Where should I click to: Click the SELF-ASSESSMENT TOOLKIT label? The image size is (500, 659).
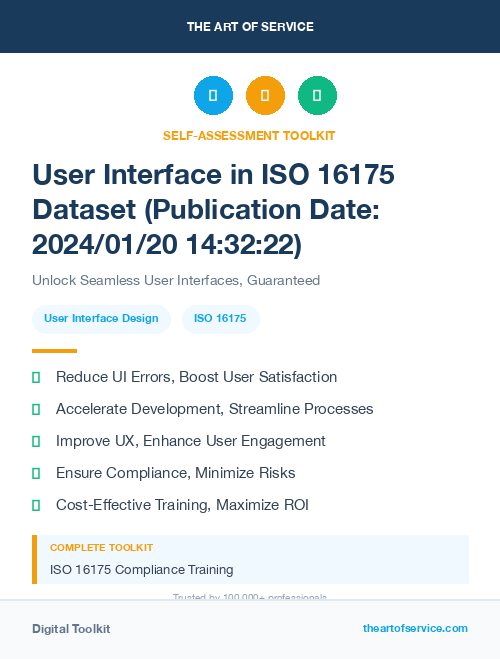[x=249, y=136]
